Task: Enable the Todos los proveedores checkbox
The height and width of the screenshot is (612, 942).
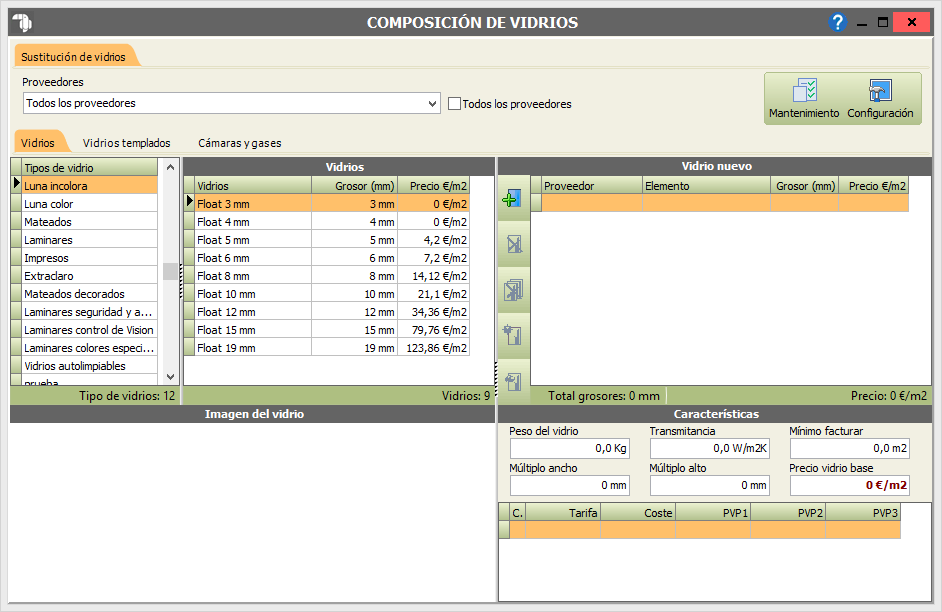Action: tap(455, 104)
